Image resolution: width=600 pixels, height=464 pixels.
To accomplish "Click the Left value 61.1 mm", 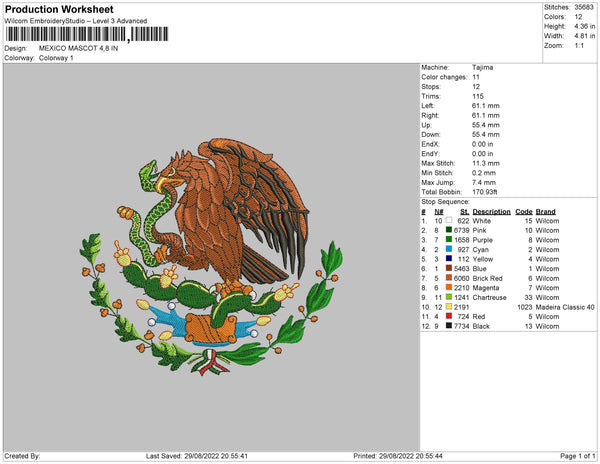I will pyautogui.click(x=486, y=106).
